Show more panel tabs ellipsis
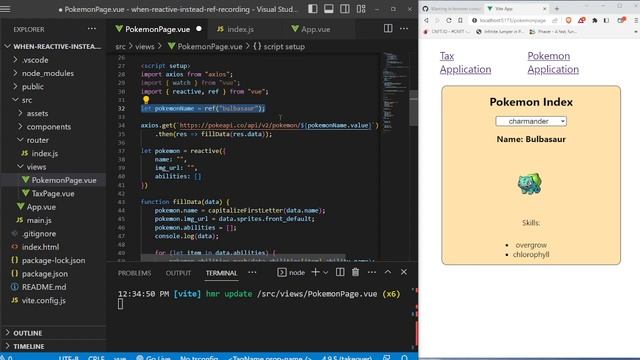640x360 pixels. pyautogui.click(x=252, y=272)
